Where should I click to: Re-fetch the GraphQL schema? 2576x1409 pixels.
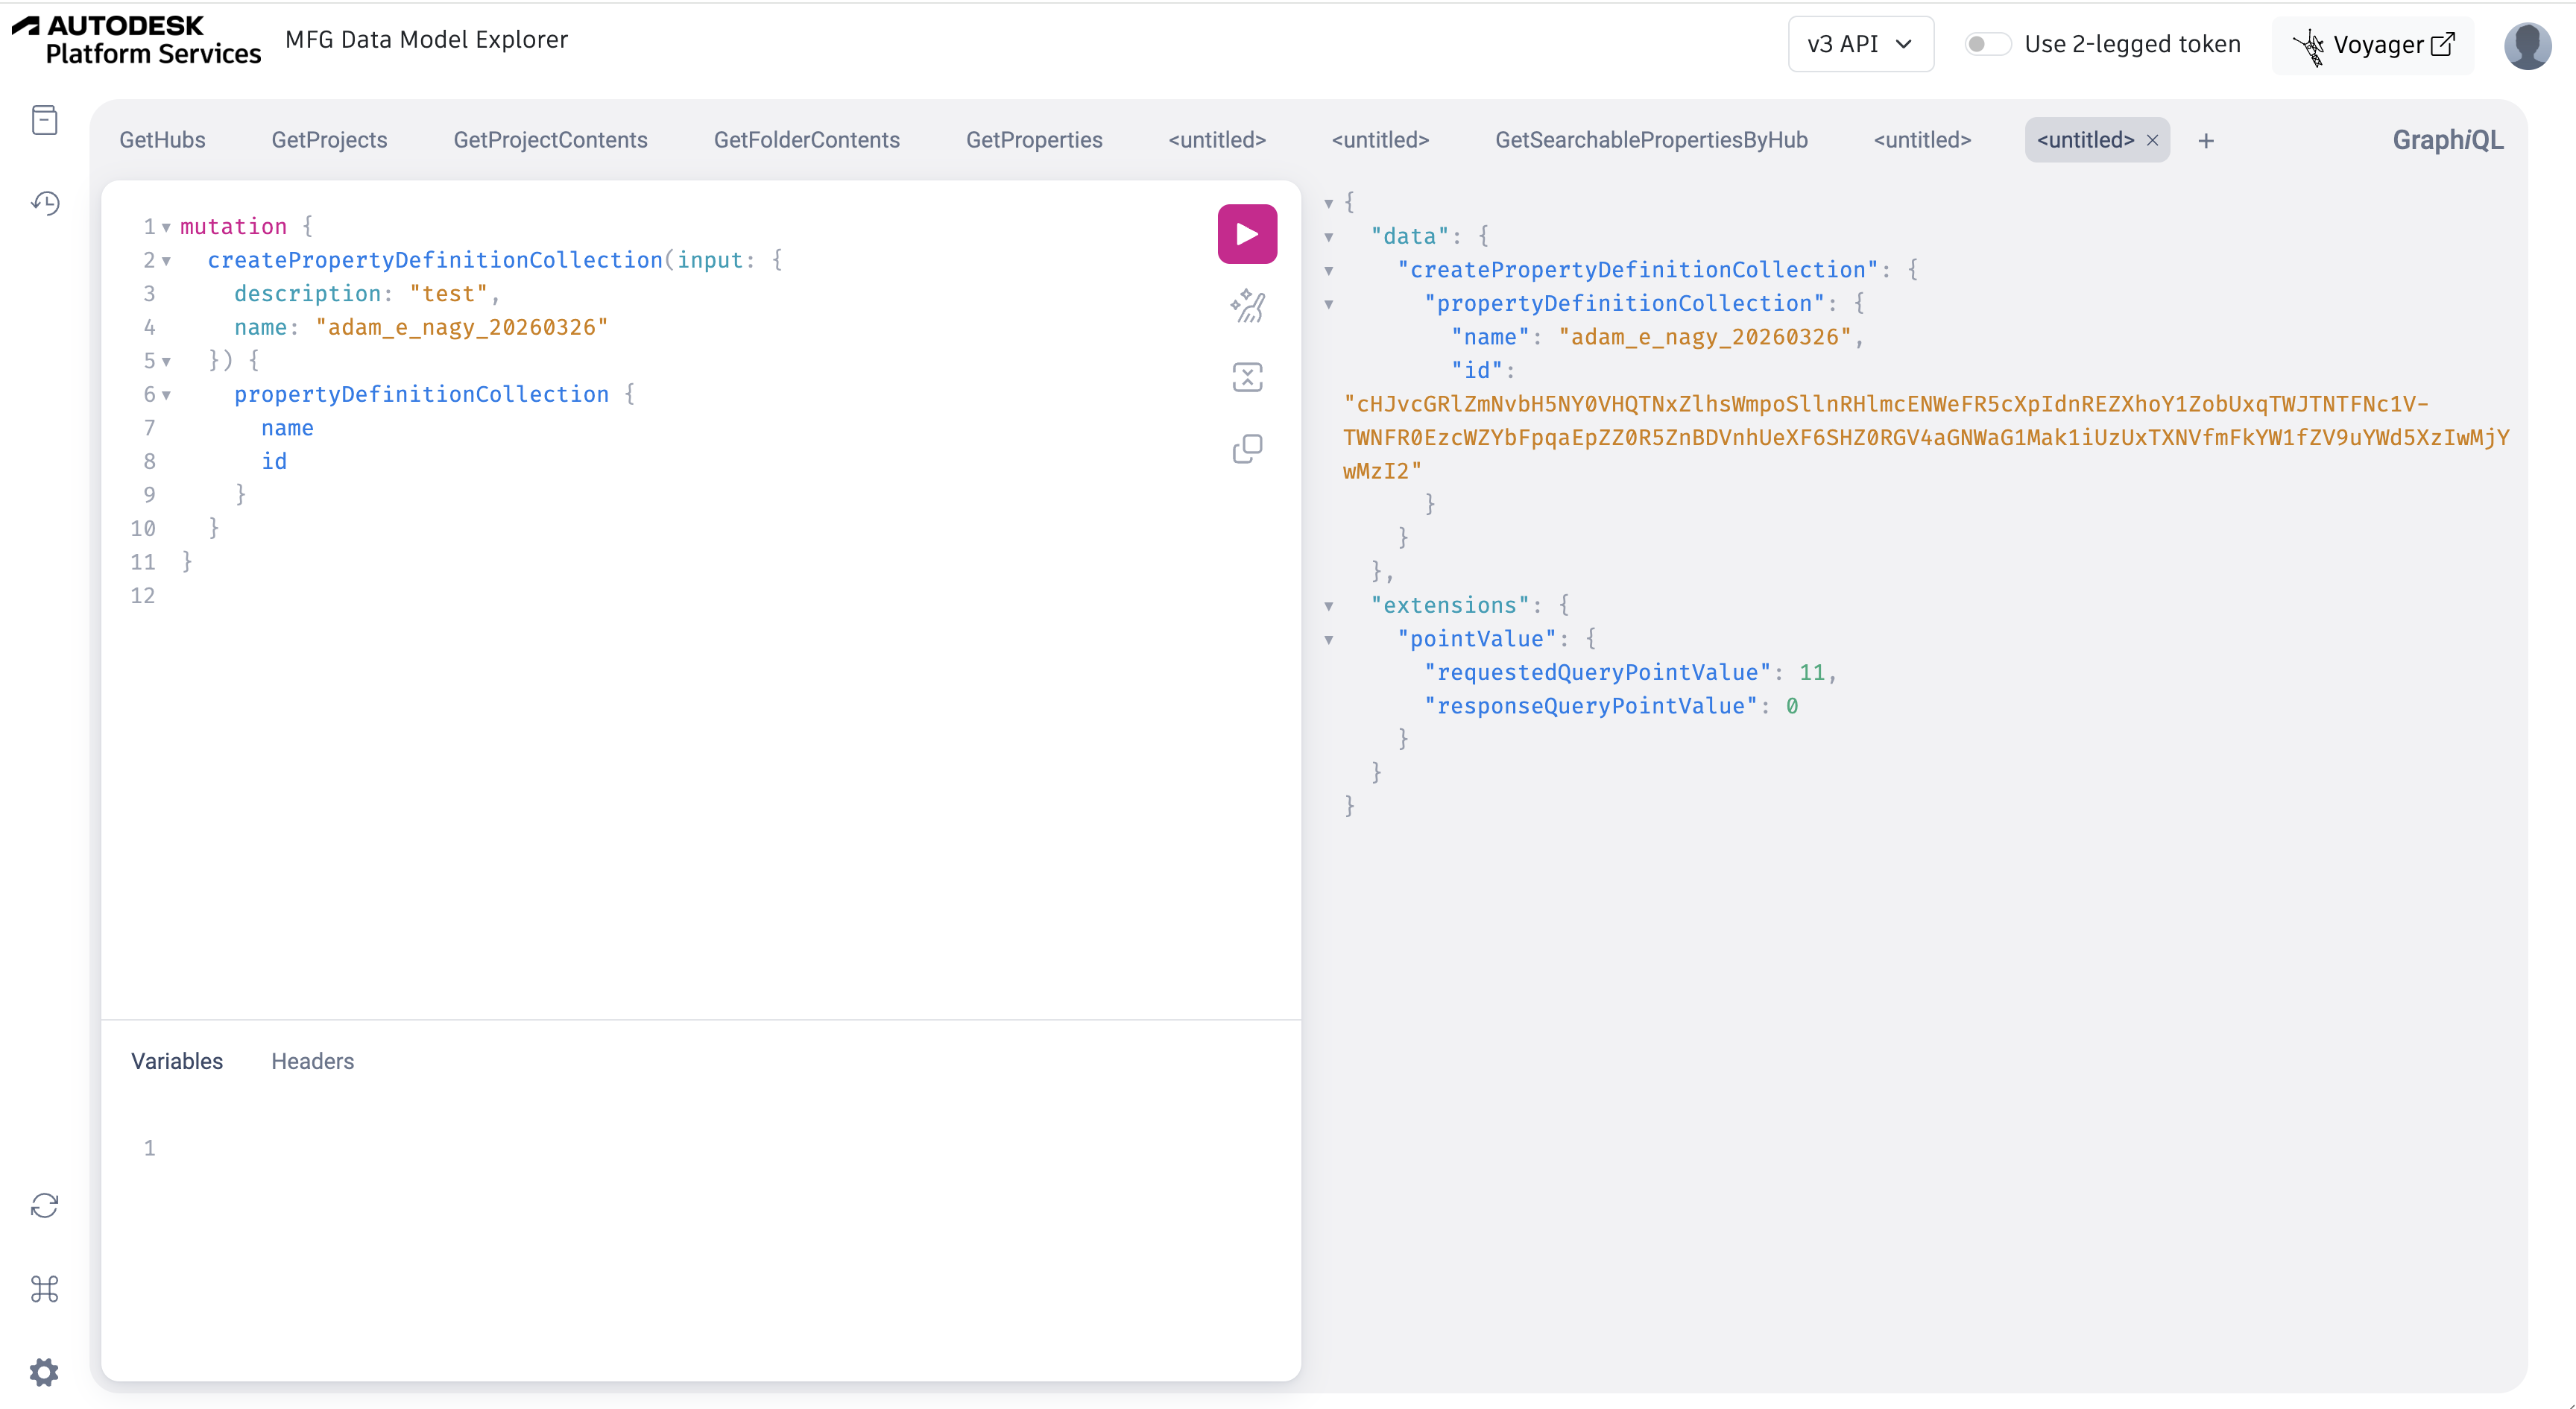[44, 1205]
